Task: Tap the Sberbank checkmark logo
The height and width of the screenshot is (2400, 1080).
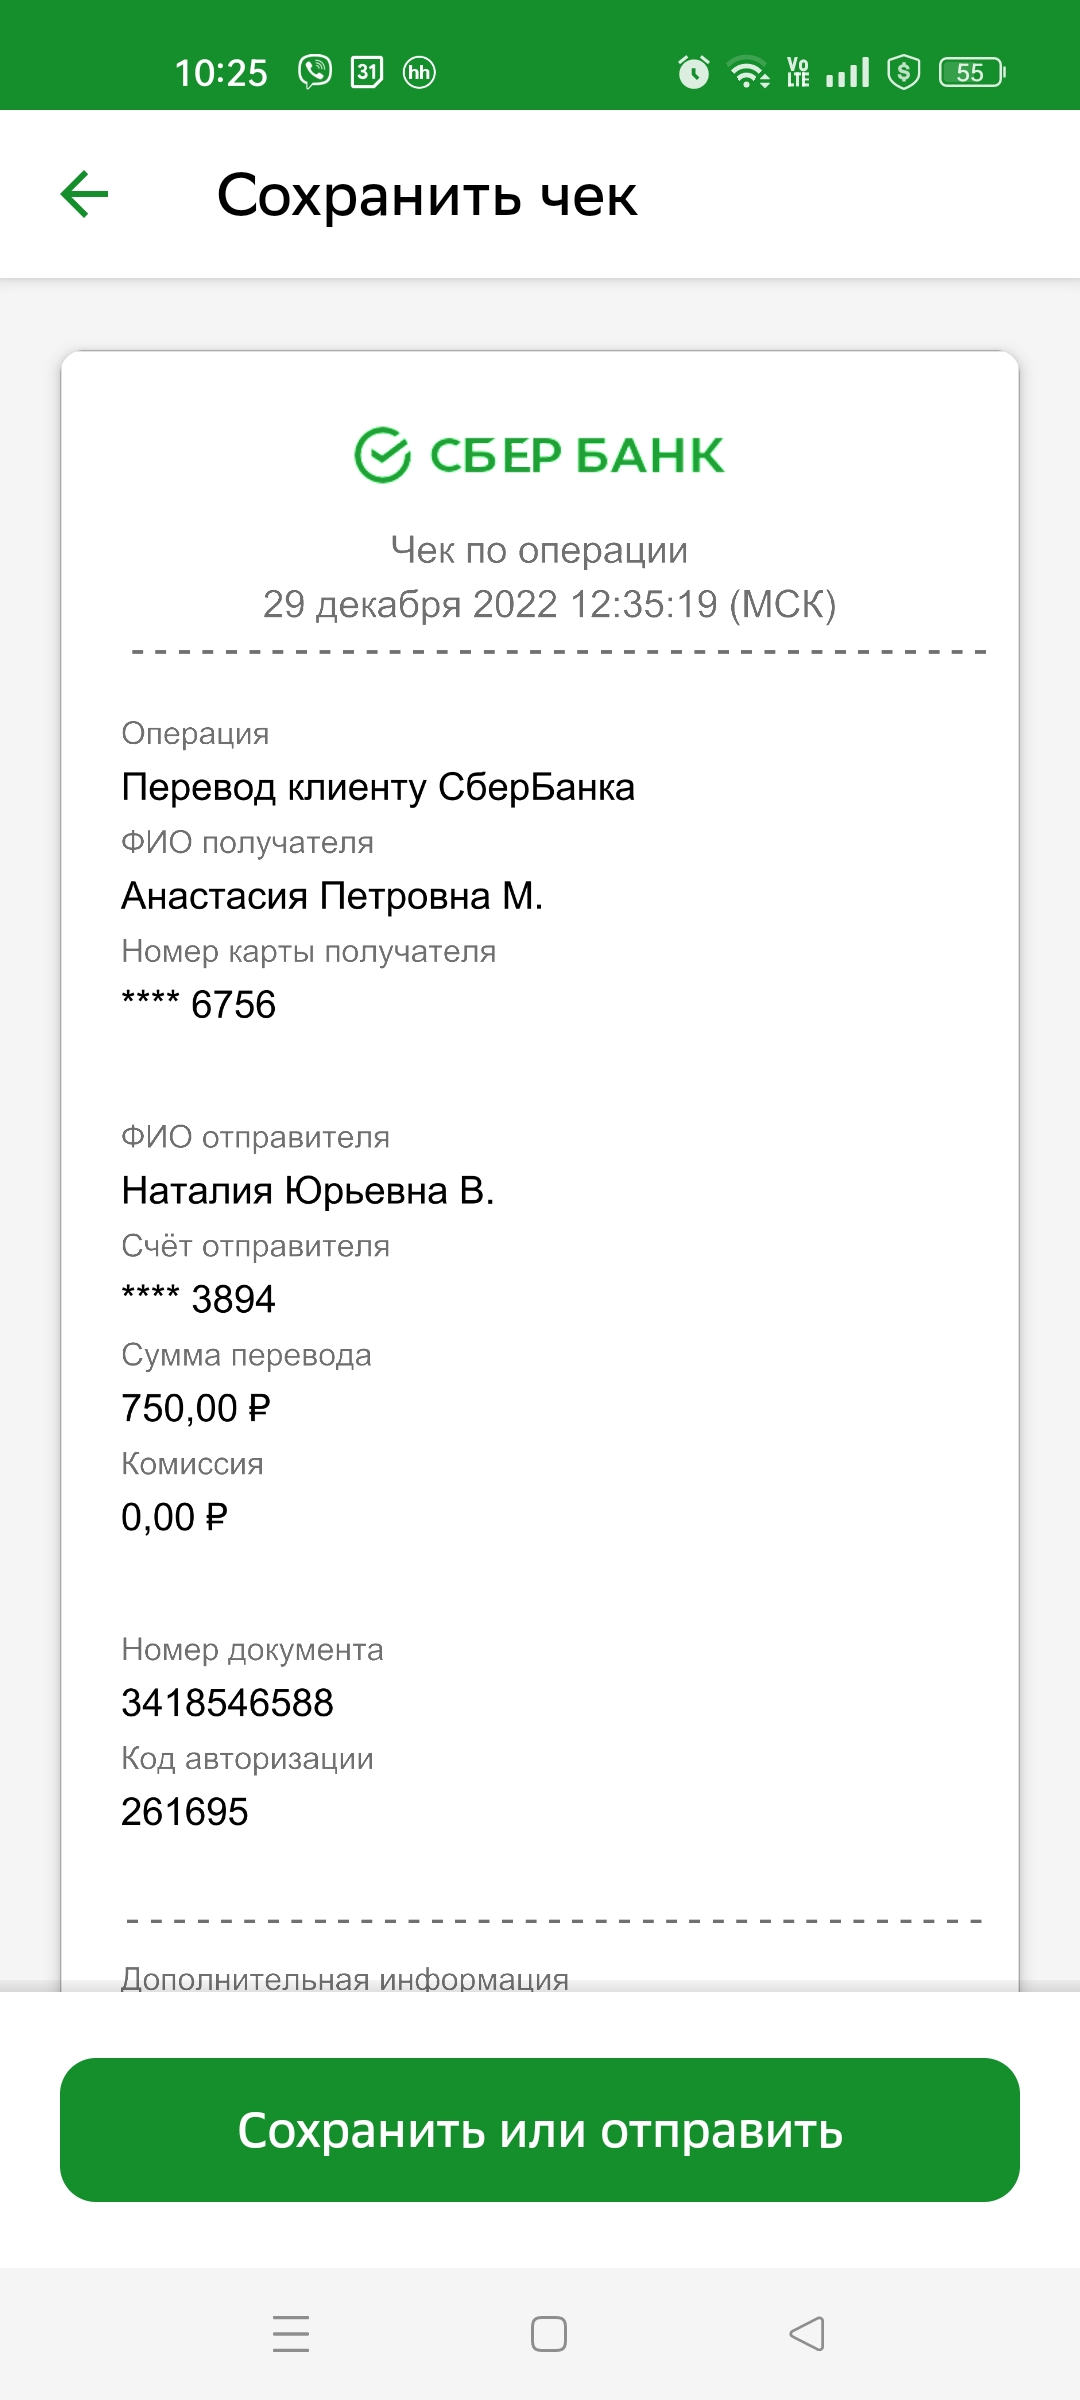Action: pyautogui.click(x=383, y=455)
